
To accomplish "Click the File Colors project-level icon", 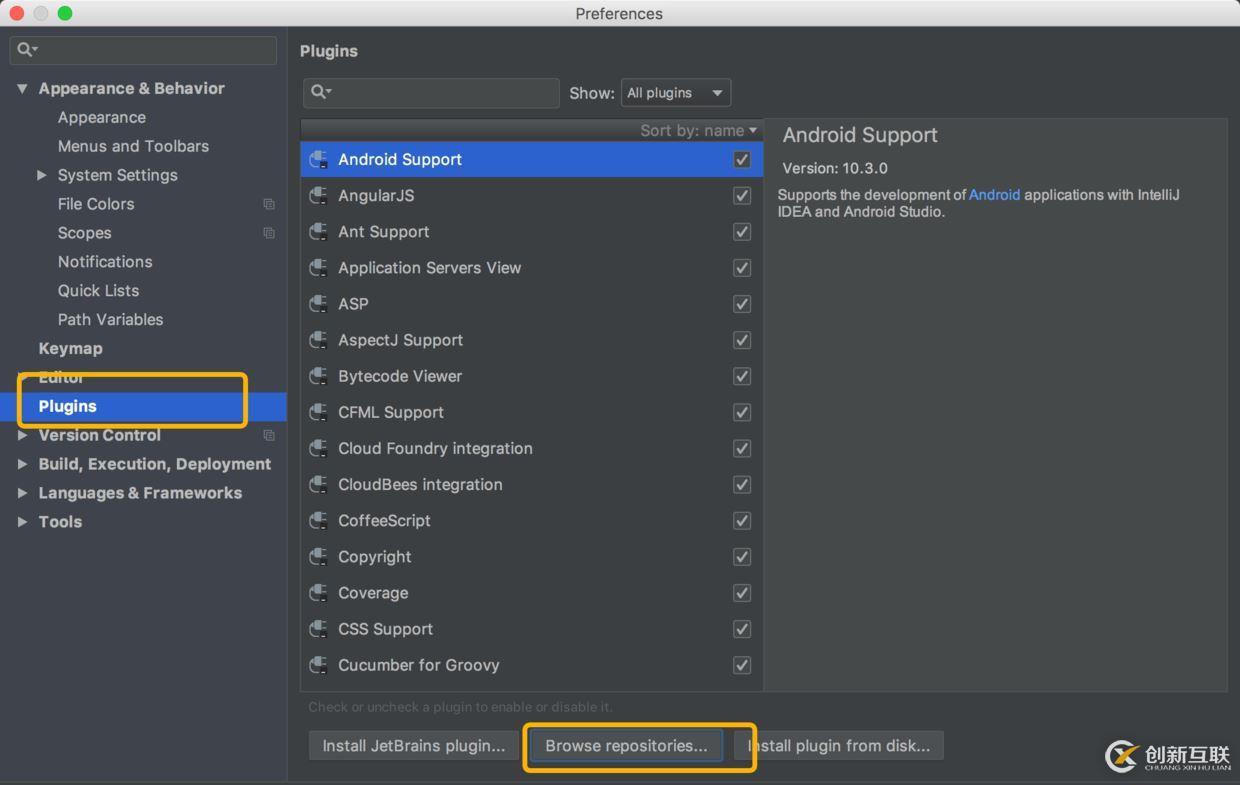I will [x=269, y=204].
